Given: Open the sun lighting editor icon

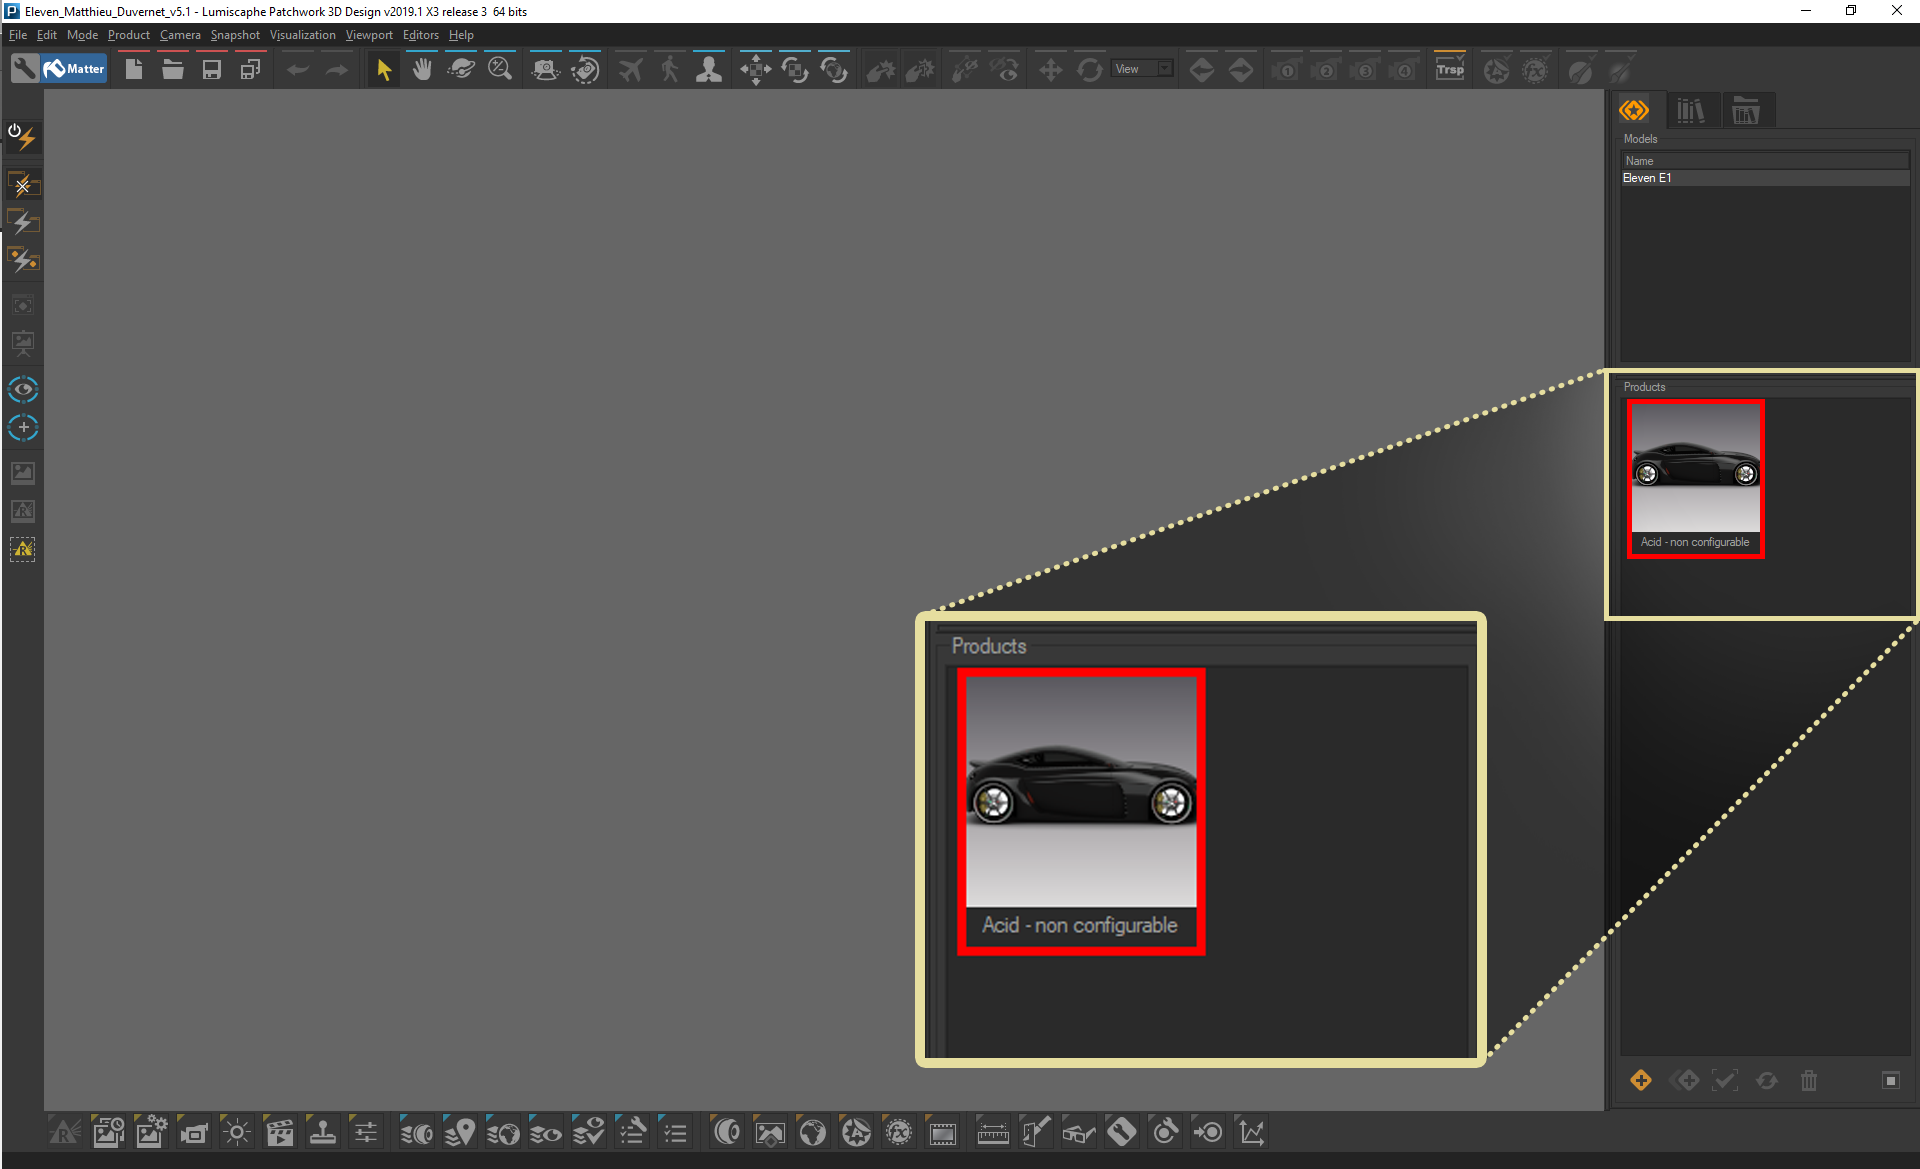Looking at the screenshot, I should [x=237, y=1132].
